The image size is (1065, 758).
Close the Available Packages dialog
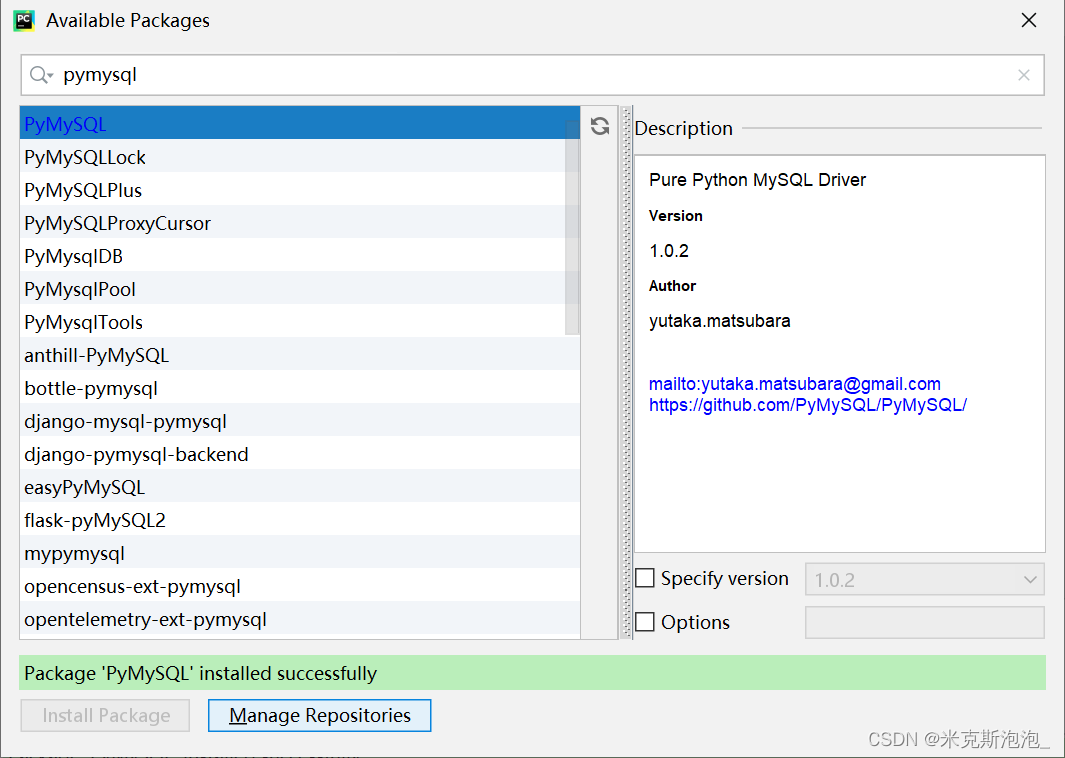tap(1029, 20)
